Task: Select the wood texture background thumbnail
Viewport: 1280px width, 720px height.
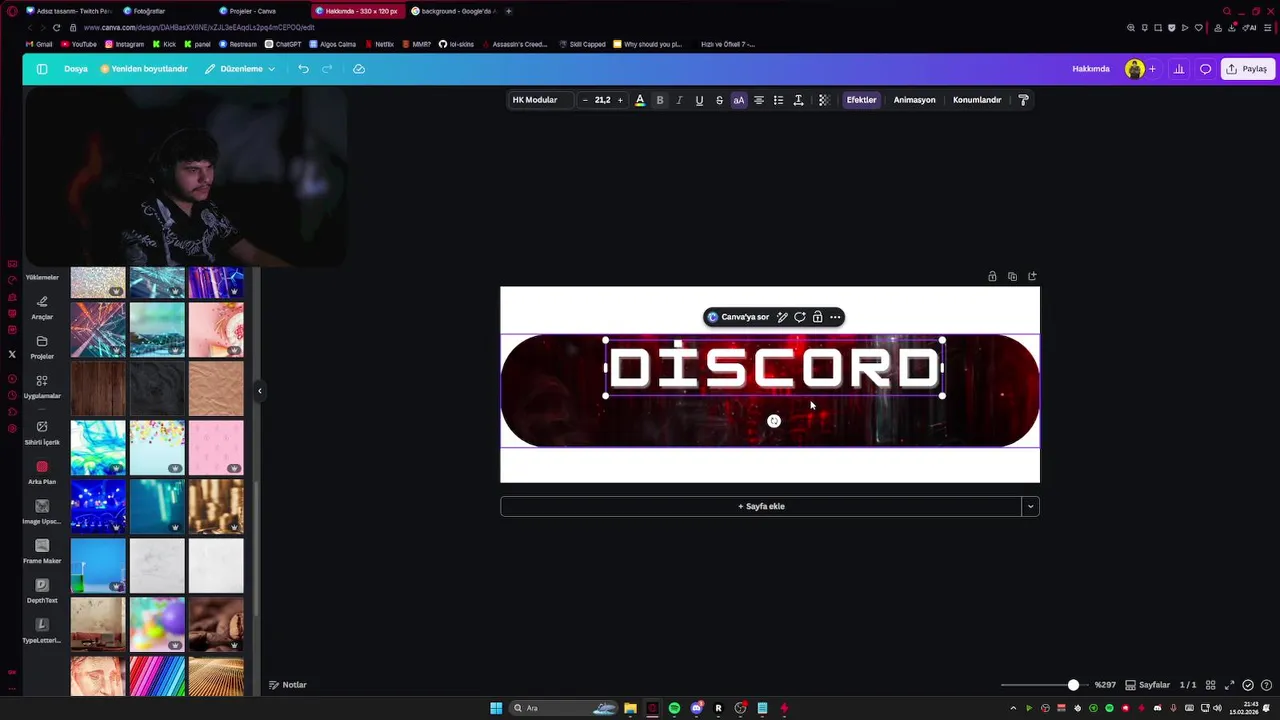Action: click(98, 388)
